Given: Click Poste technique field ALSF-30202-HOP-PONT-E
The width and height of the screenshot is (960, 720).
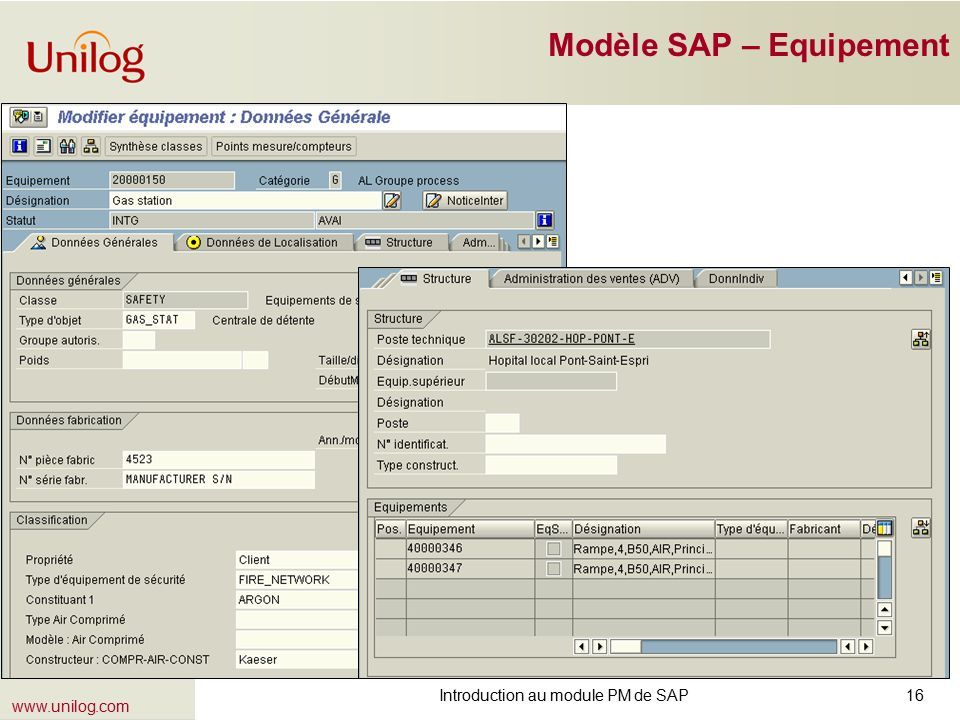Looking at the screenshot, I should [x=628, y=339].
